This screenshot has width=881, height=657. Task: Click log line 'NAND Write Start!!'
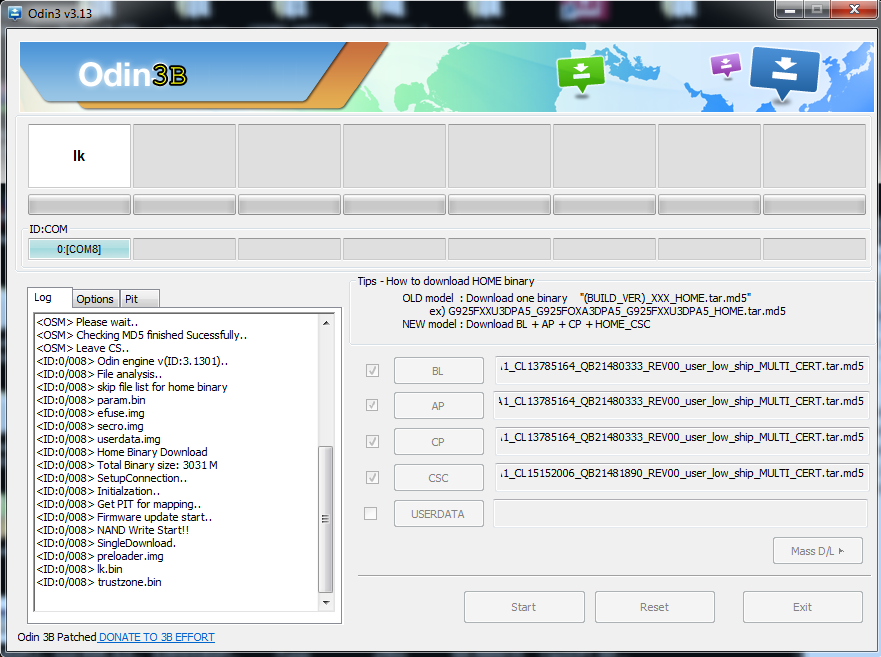112,530
